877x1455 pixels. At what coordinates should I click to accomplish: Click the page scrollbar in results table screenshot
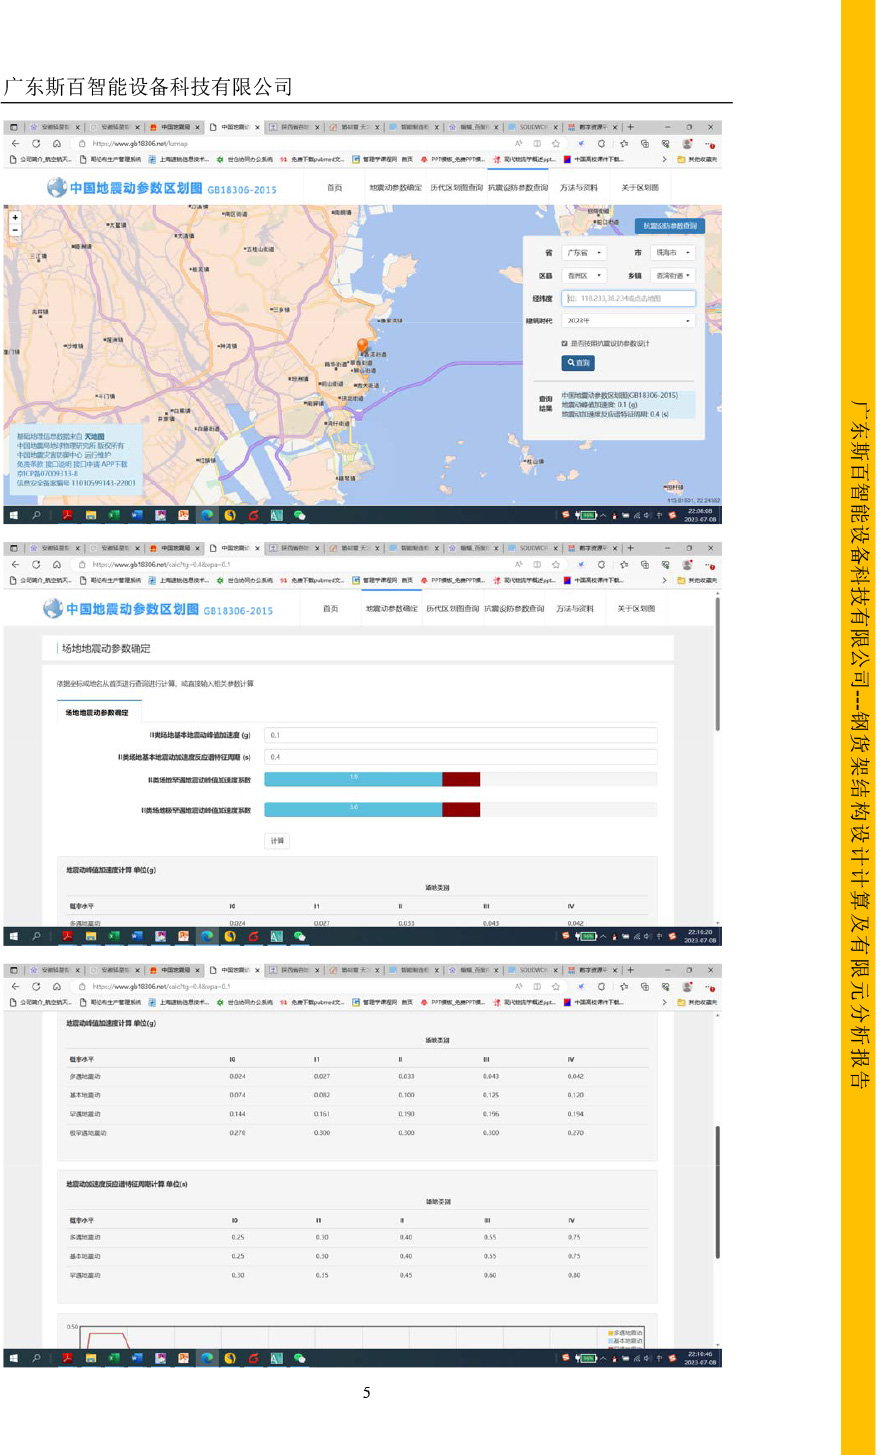pyautogui.click(x=718, y=1192)
